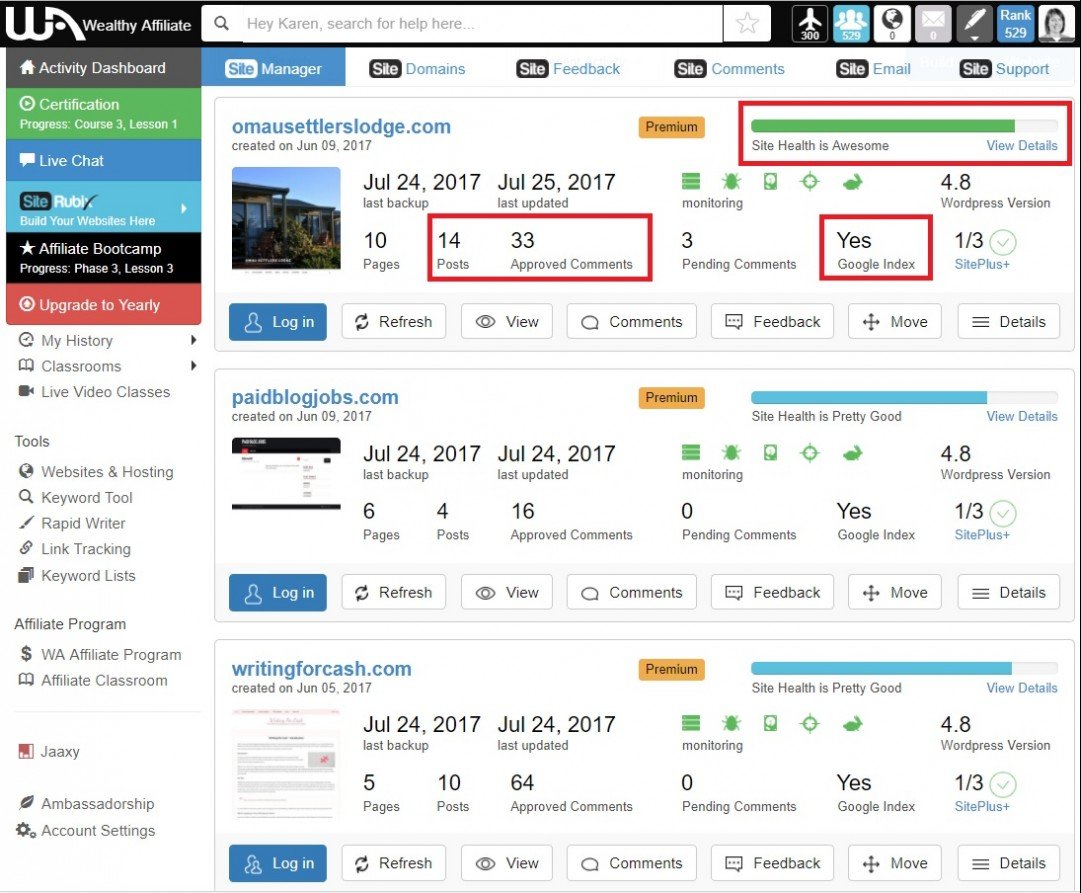Switch to Site Support tab
1081x893 pixels.
pyautogui.click(x=1004, y=69)
